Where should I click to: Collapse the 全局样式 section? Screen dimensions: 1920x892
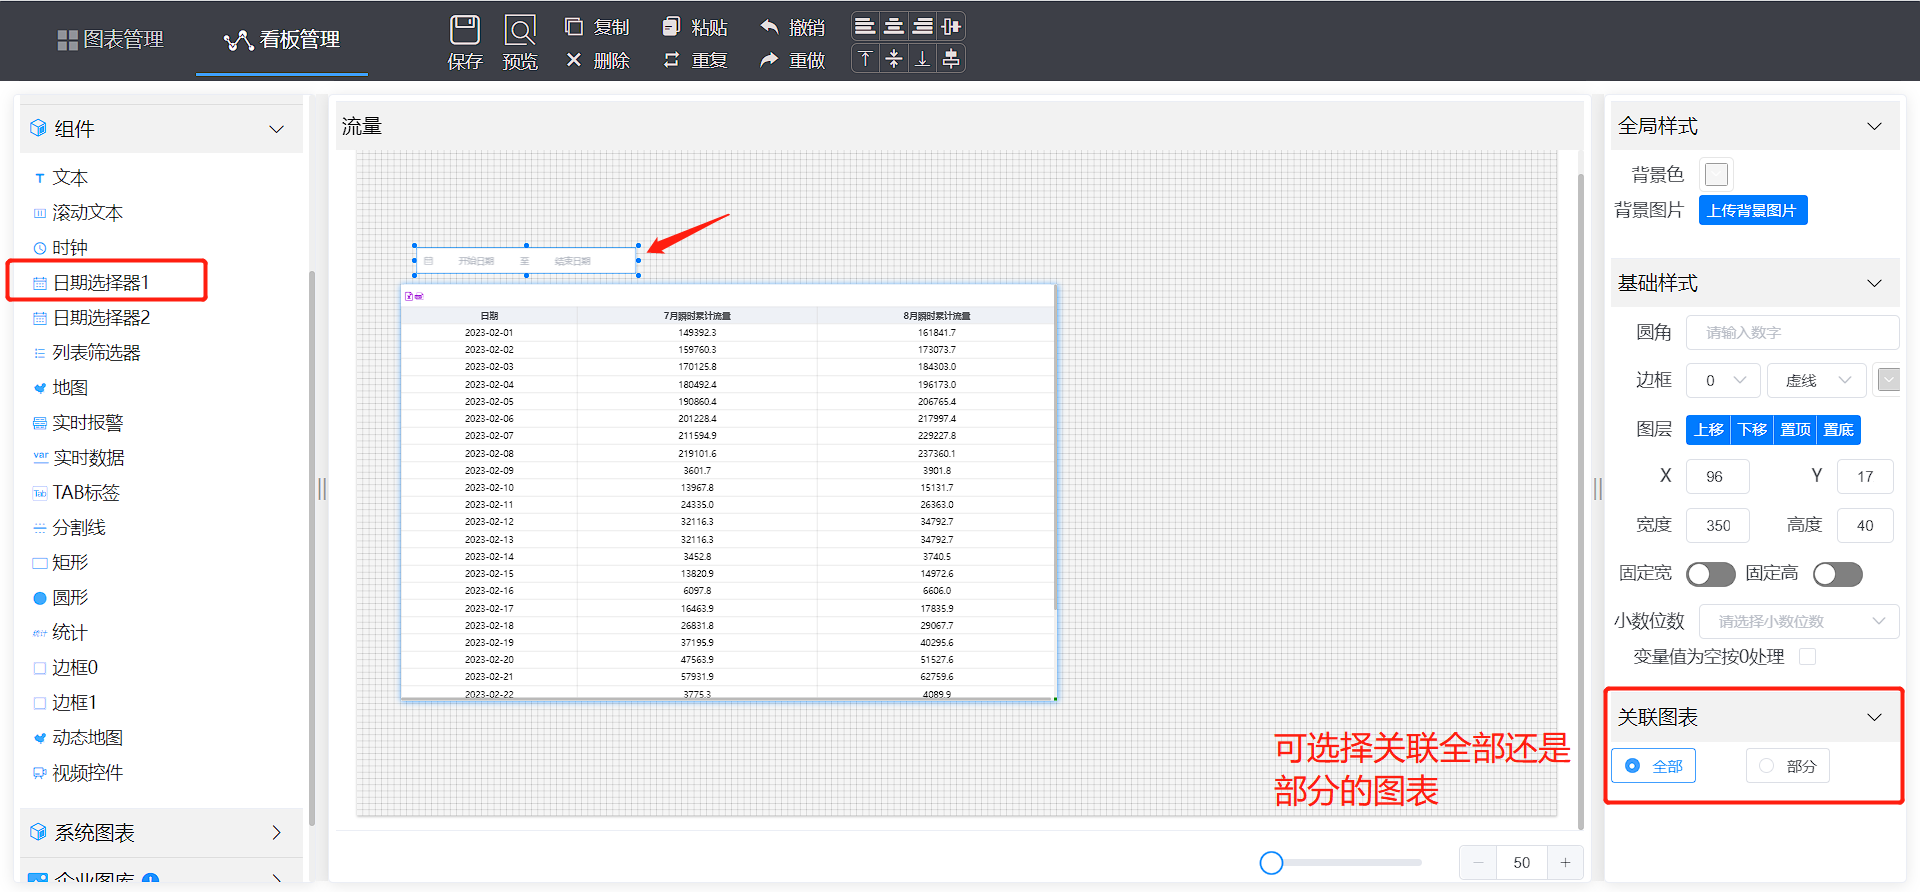(x=1874, y=126)
